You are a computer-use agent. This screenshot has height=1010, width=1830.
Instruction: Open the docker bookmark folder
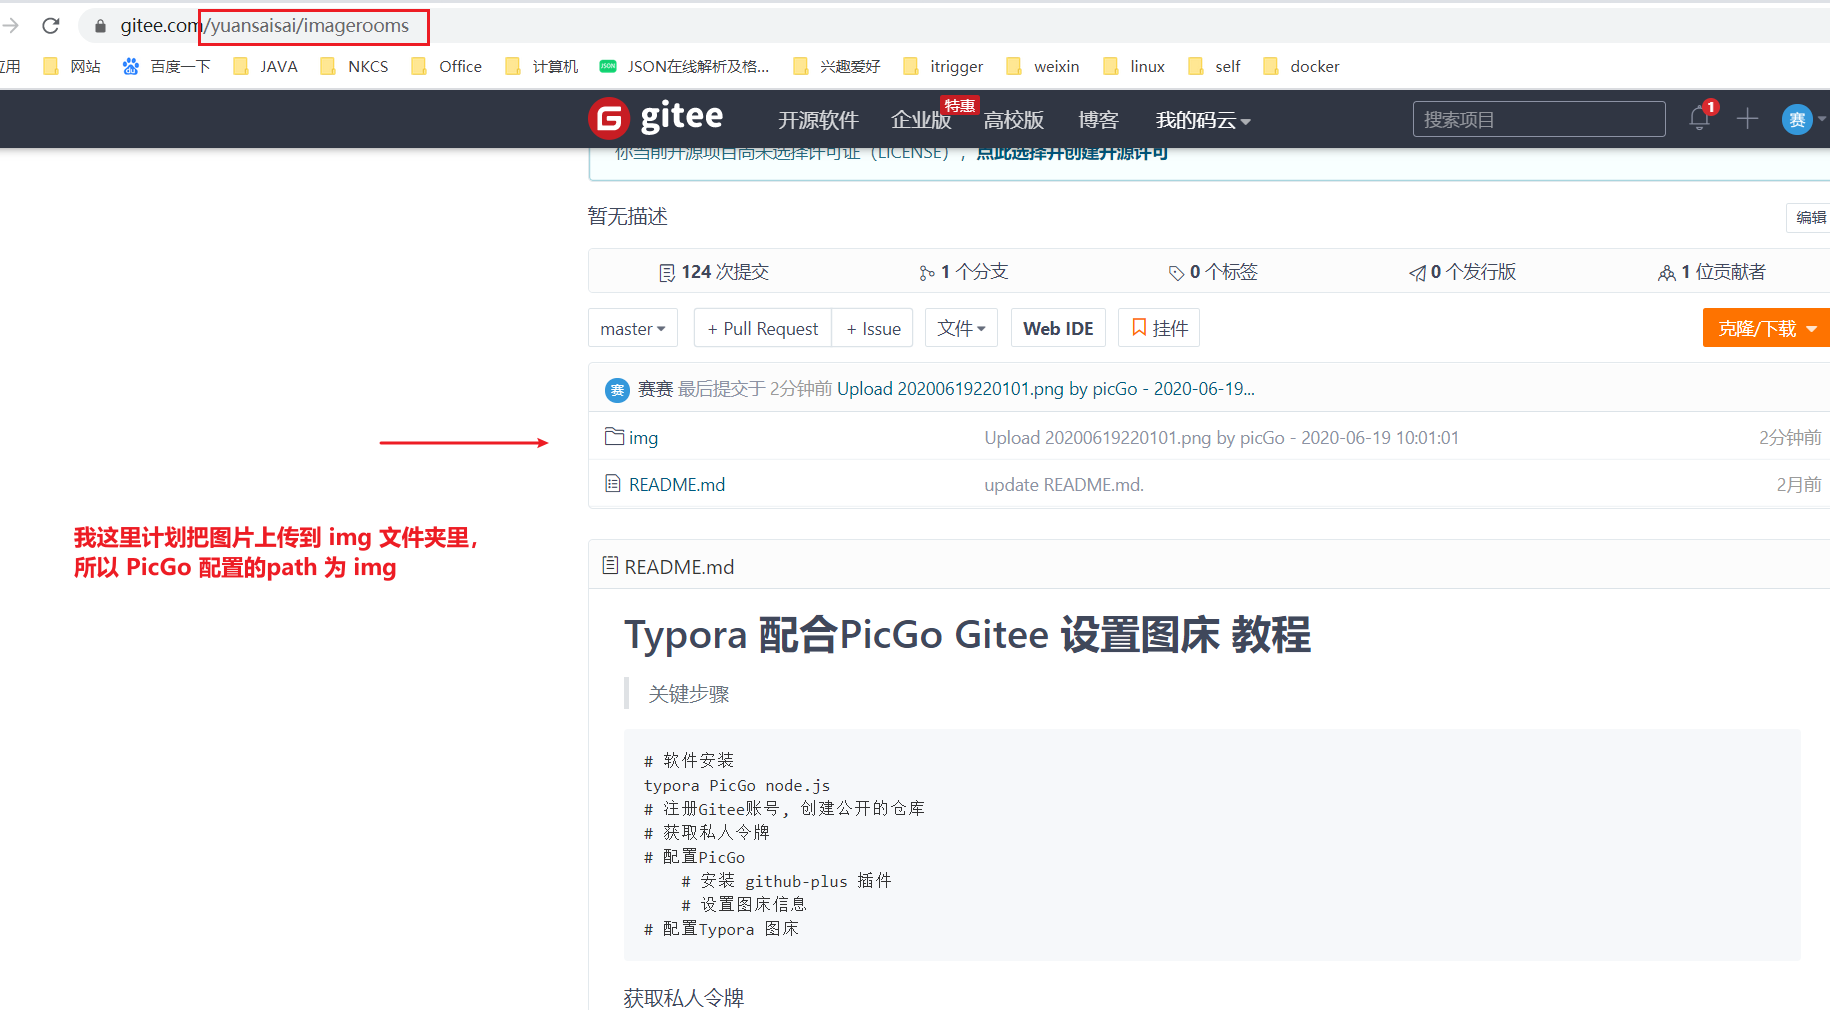(x=1300, y=66)
